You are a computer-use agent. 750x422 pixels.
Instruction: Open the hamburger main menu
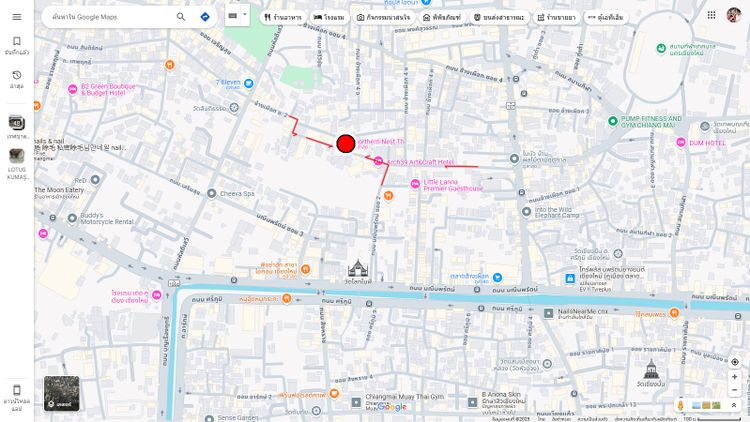coord(17,17)
